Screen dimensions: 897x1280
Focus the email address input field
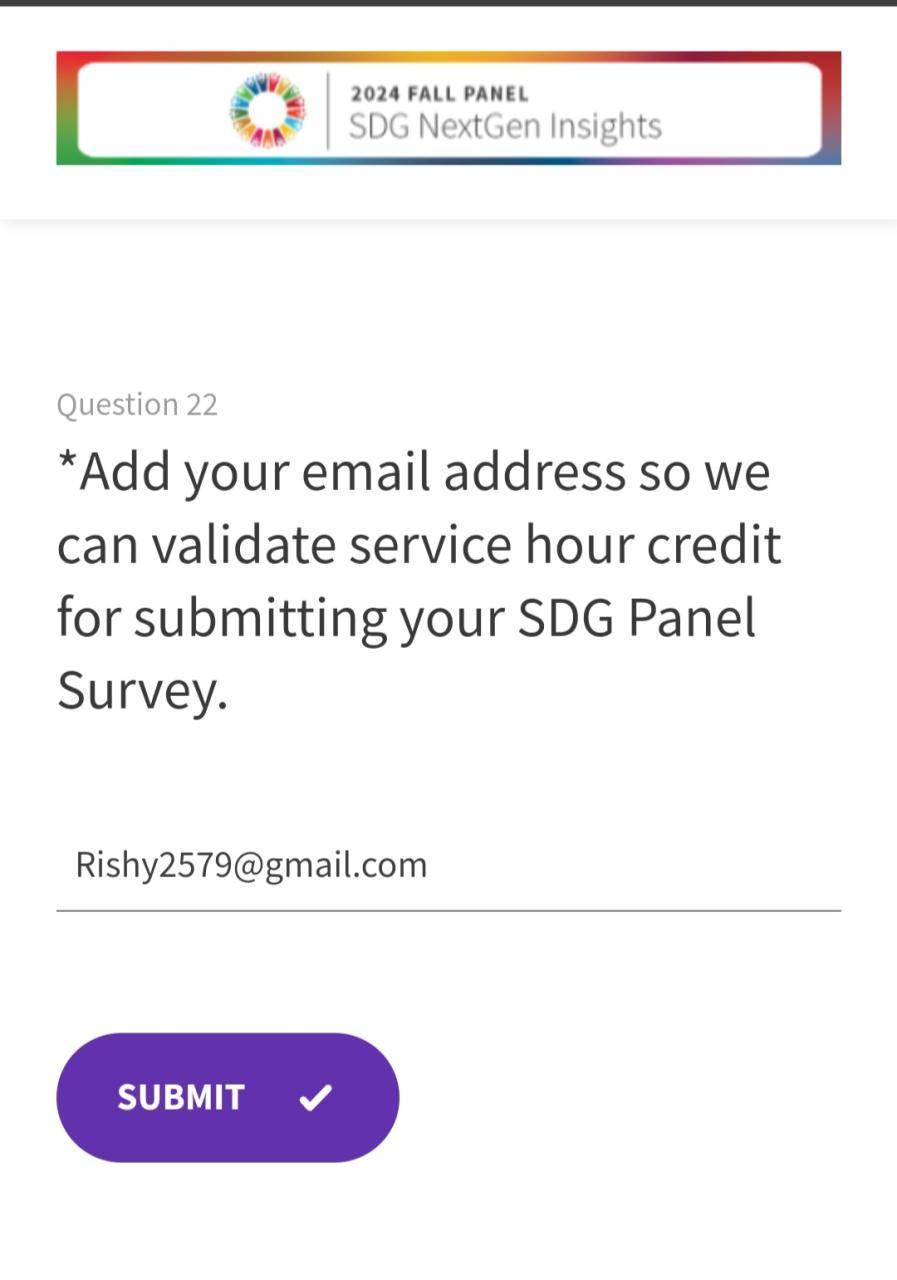click(x=448, y=864)
